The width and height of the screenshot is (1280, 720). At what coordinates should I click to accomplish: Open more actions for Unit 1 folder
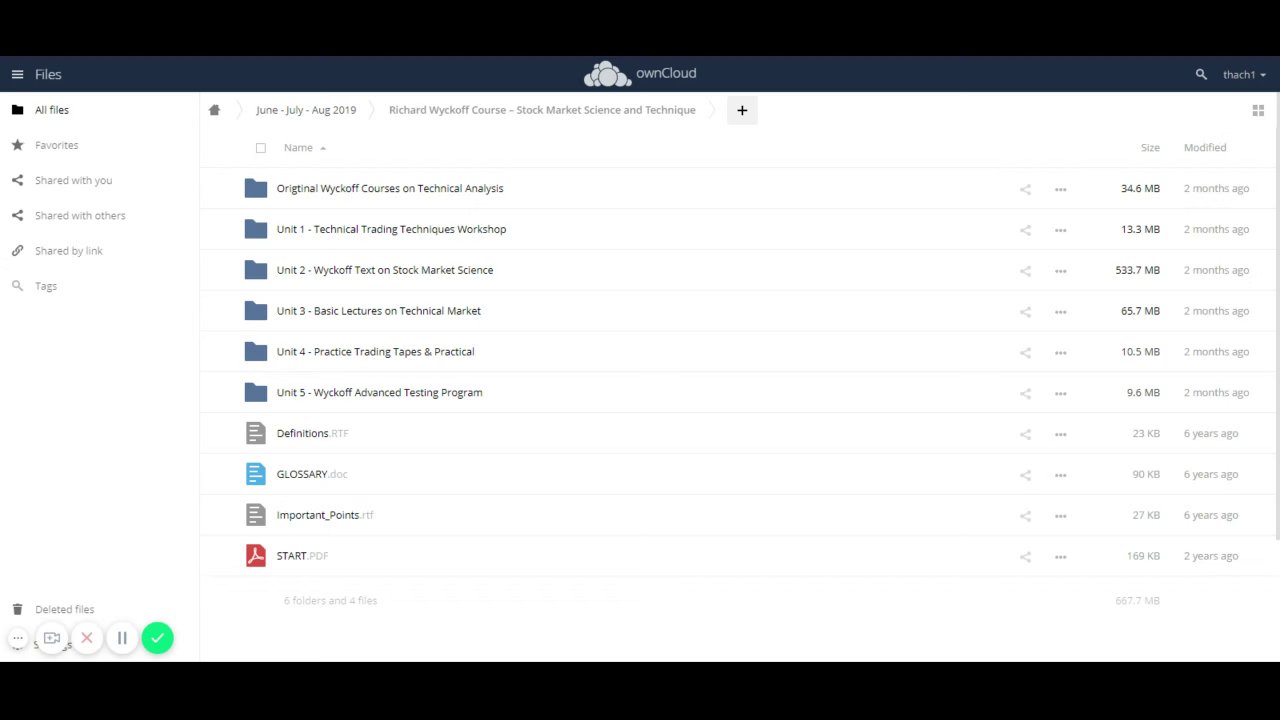coord(1060,230)
